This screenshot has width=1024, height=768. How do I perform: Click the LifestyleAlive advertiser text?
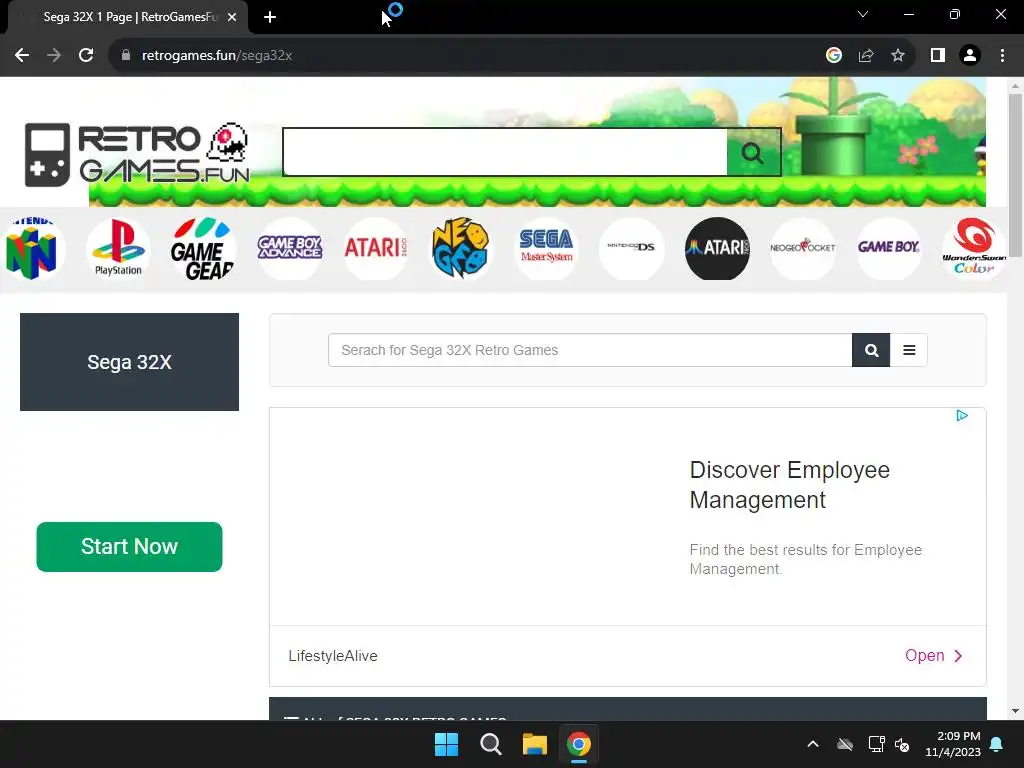[333, 656]
